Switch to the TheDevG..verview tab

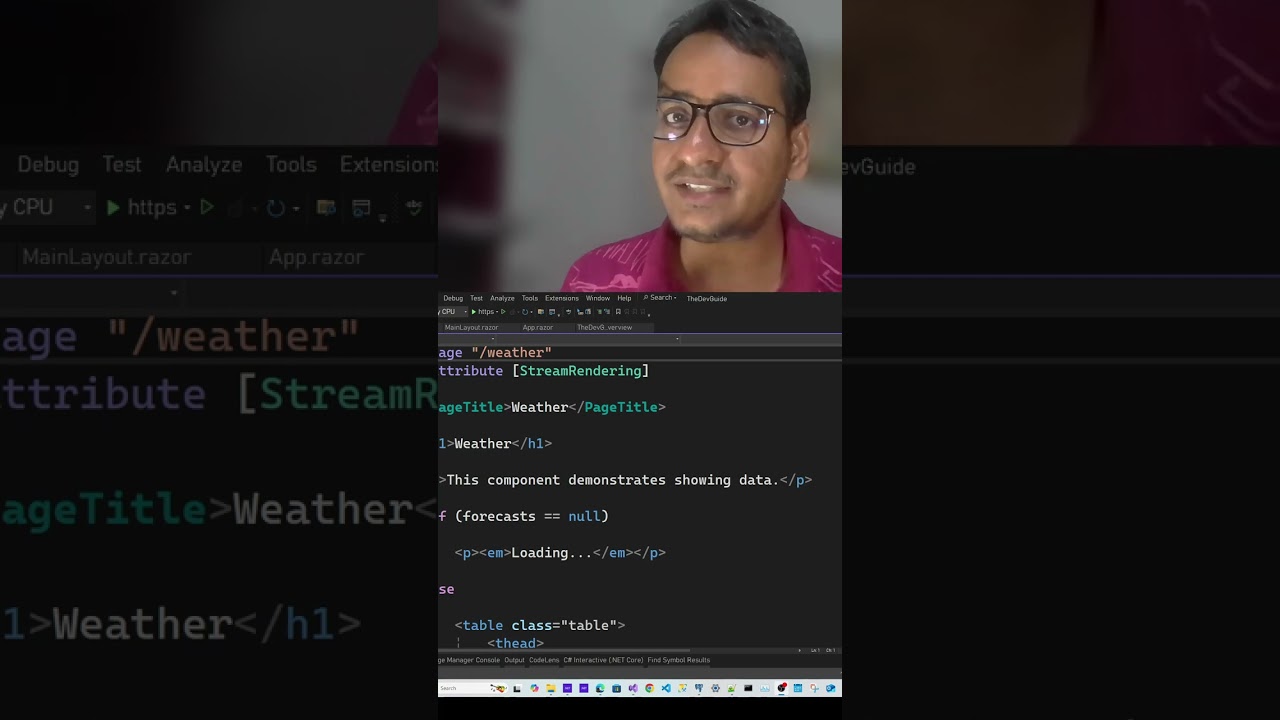tap(605, 327)
